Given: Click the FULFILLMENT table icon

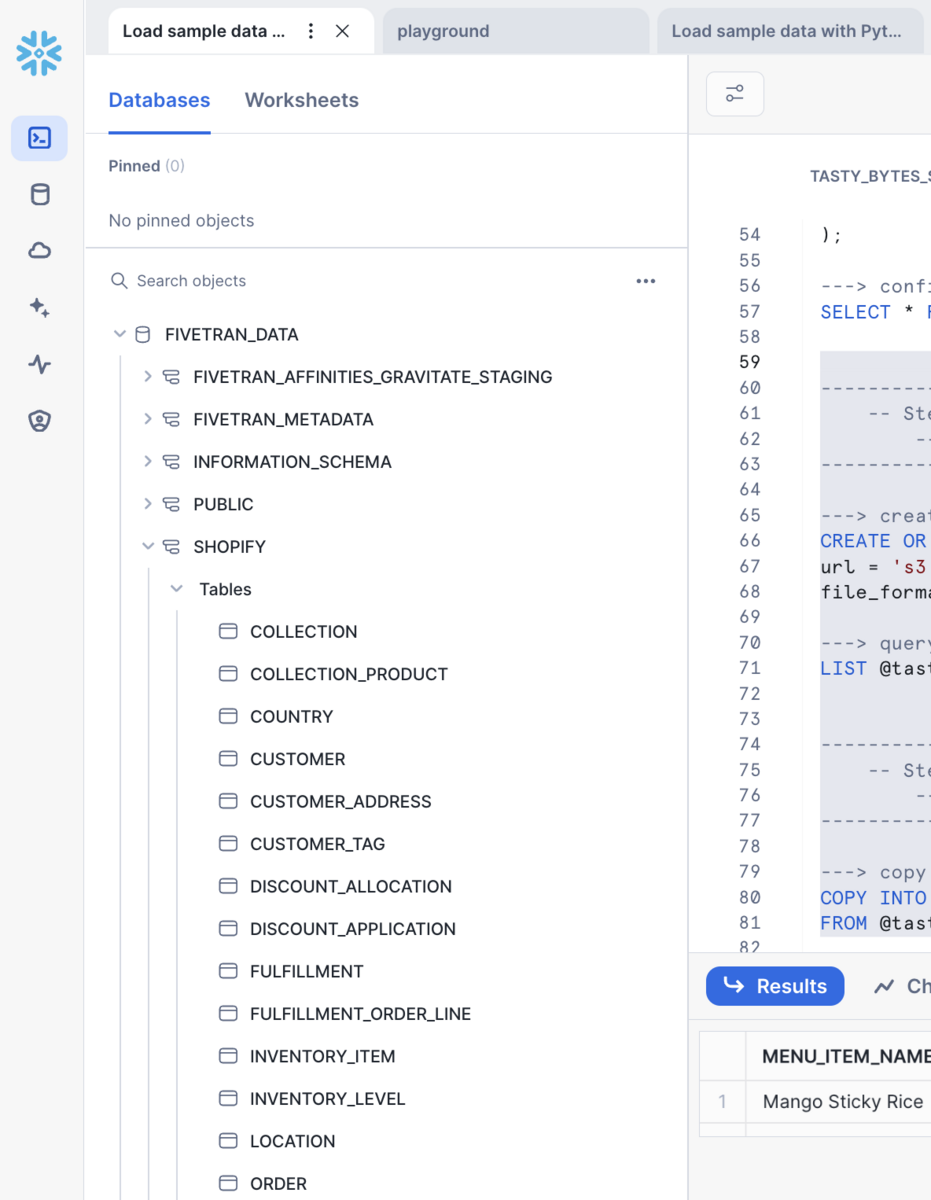Looking at the screenshot, I should coord(228,971).
